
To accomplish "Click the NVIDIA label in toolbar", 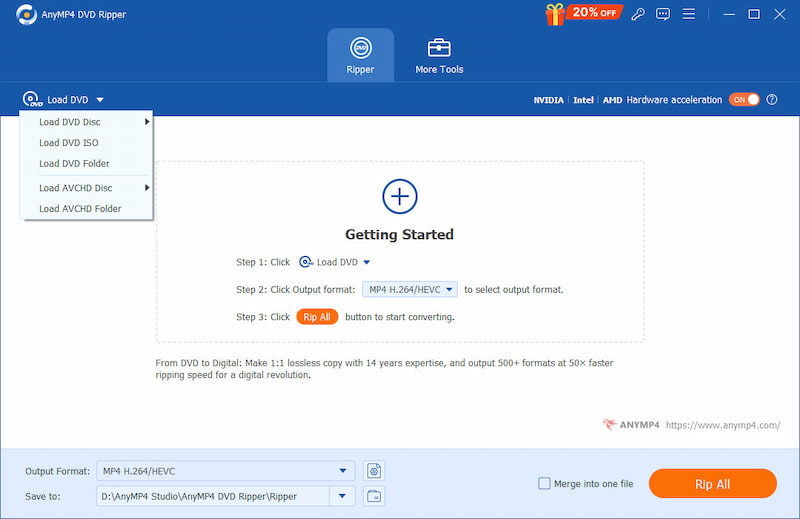I will click(548, 100).
